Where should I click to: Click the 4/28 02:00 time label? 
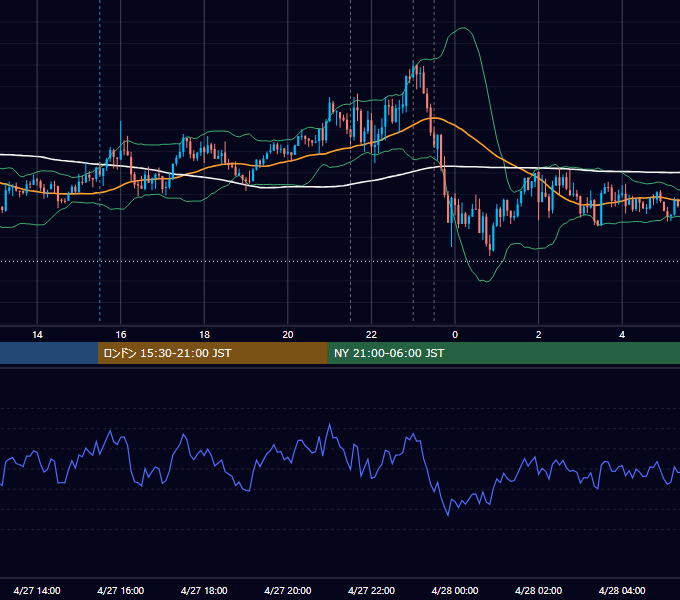click(x=538, y=590)
